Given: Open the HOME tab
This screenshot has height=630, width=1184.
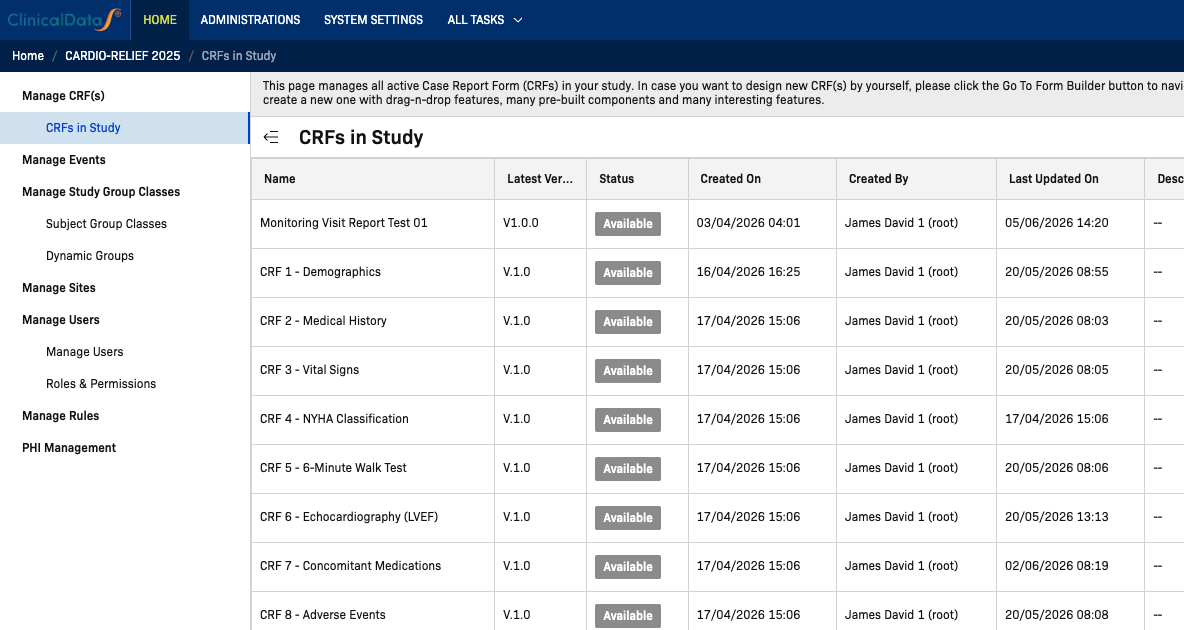Looking at the screenshot, I should click(x=160, y=20).
